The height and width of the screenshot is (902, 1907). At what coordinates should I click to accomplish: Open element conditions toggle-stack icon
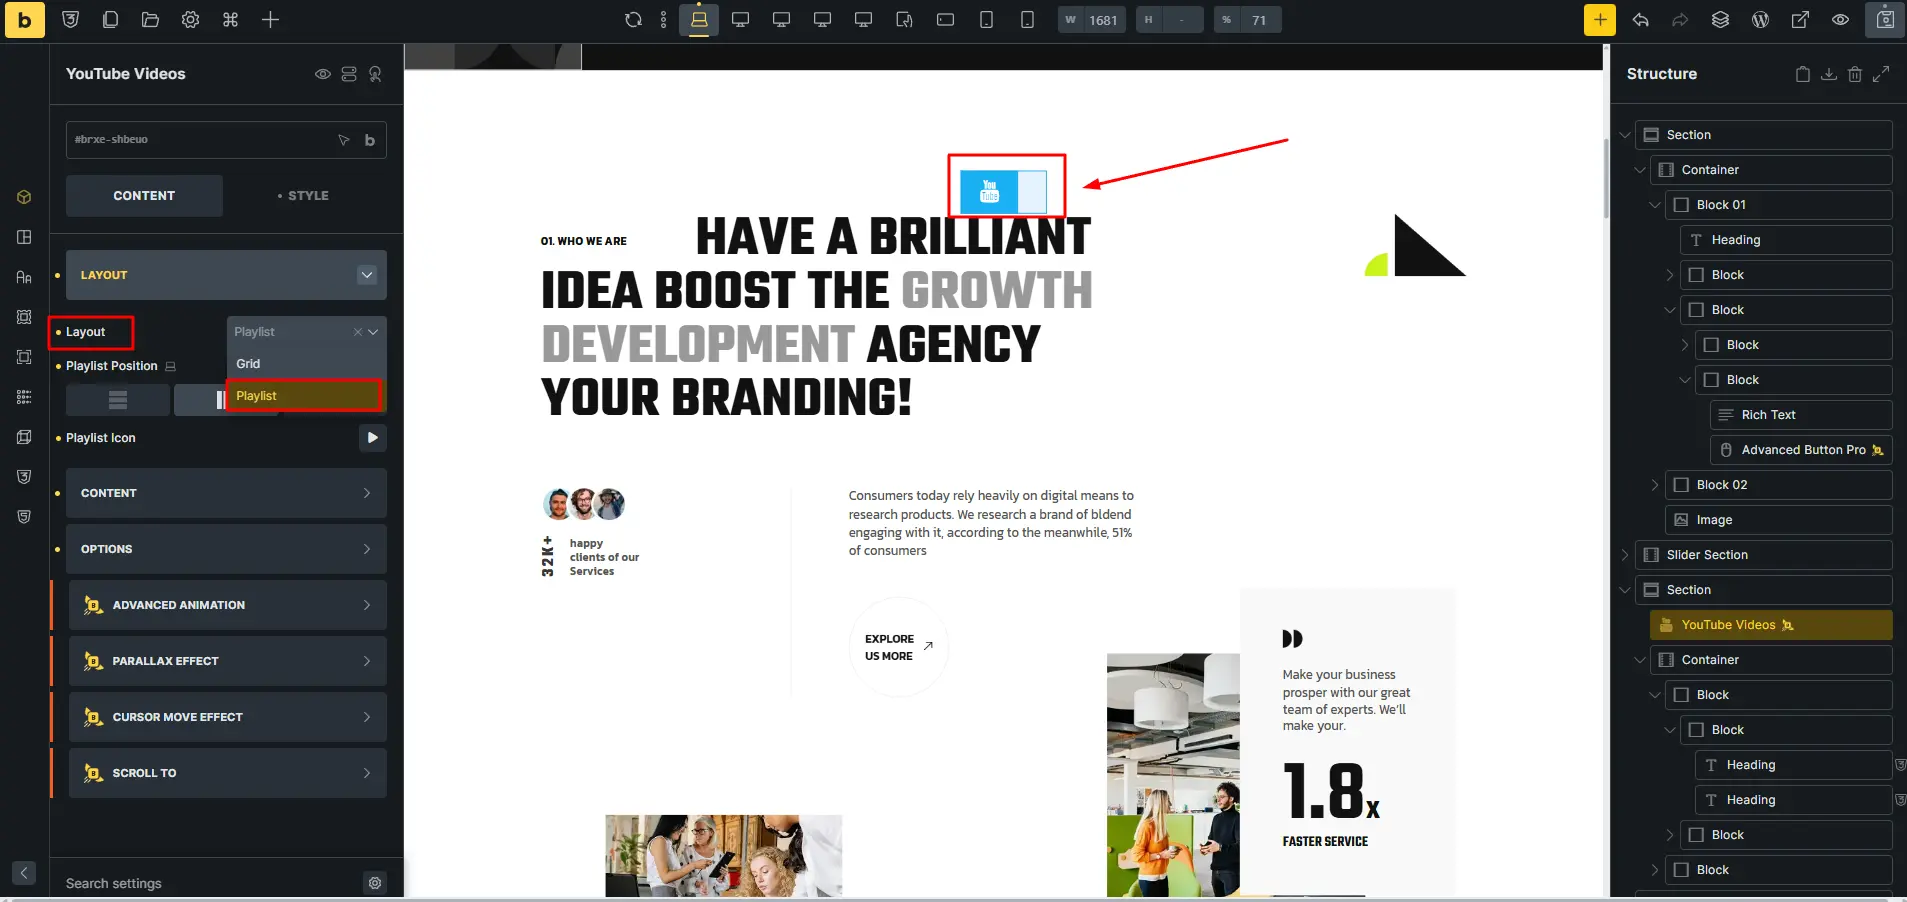tap(349, 74)
